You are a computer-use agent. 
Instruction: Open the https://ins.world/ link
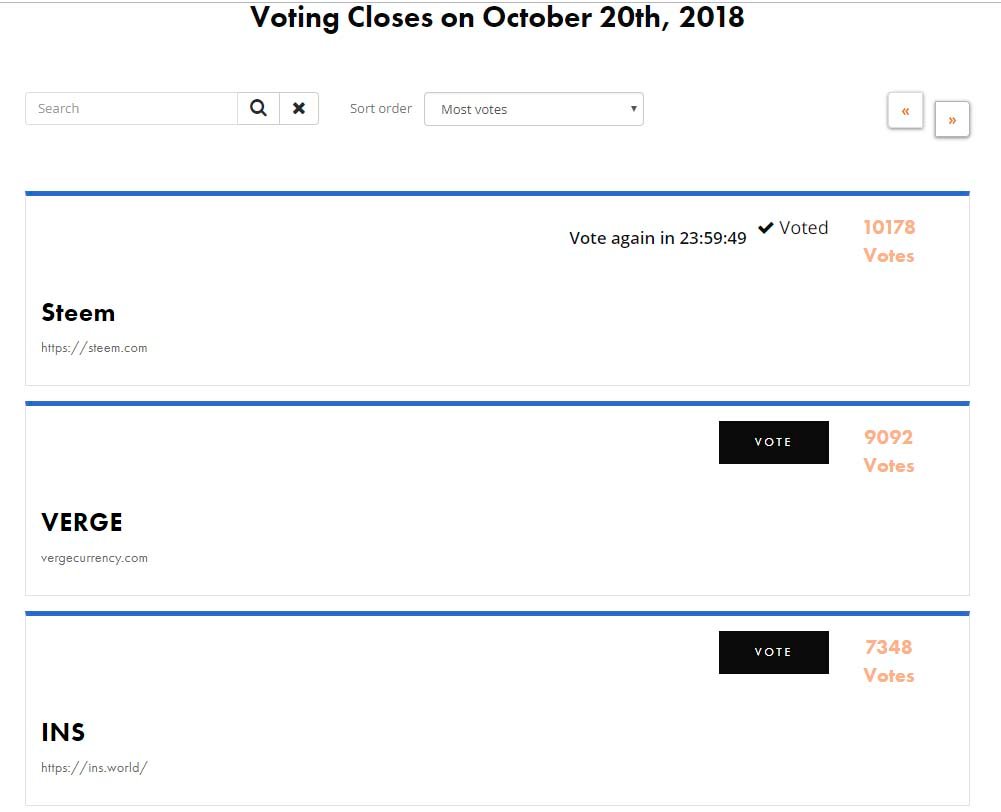pos(94,768)
